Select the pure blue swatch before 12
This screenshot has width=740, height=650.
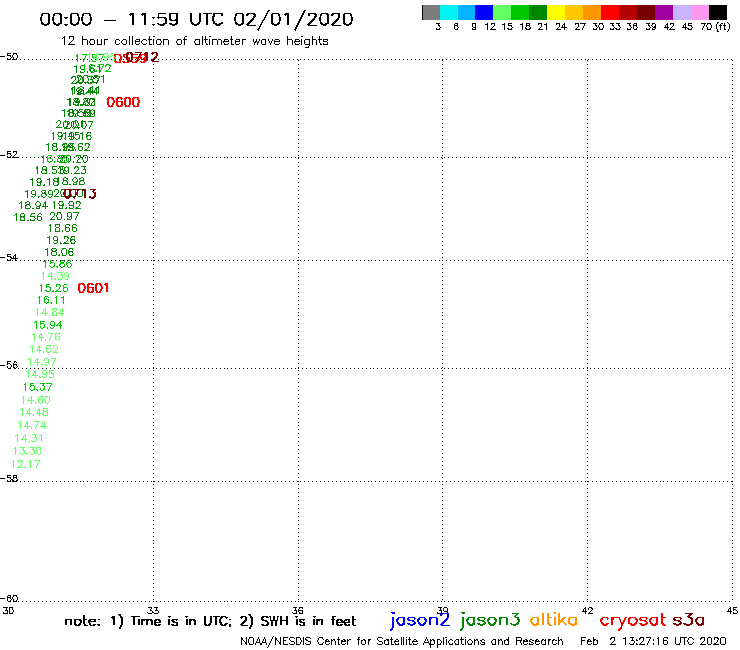click(x=484, y=12)
